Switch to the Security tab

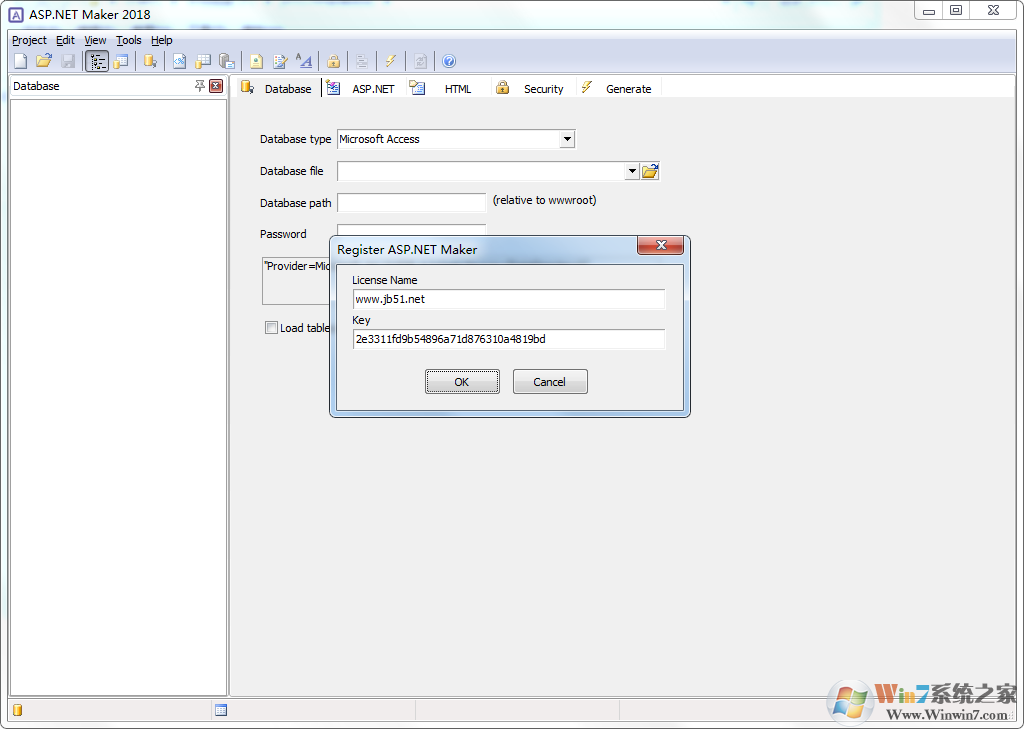[543, 88]
